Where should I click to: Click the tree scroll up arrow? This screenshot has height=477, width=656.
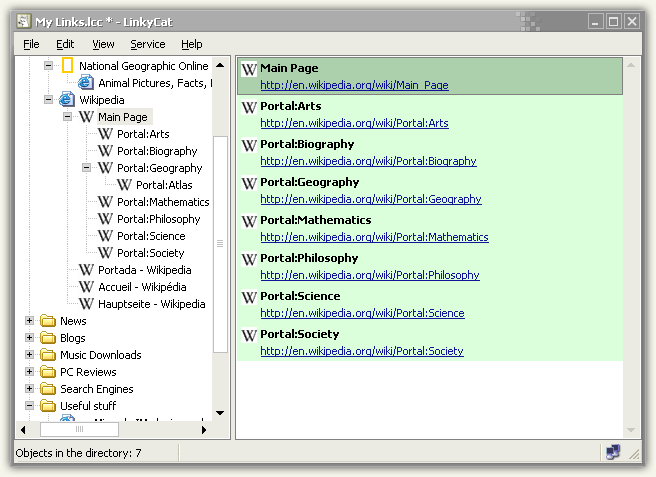220,65
